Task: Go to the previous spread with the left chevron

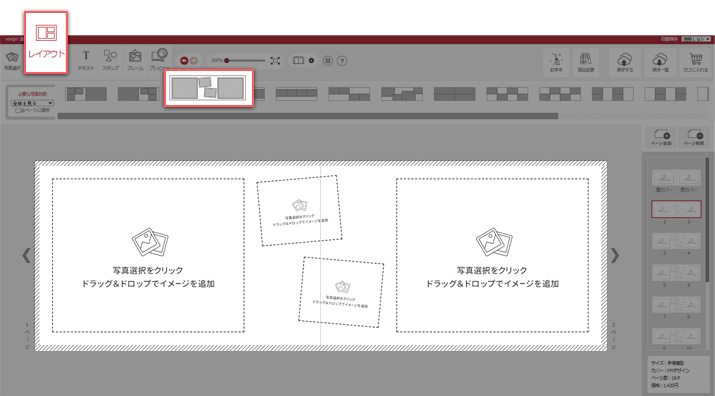Action: [x=26, y=255]
